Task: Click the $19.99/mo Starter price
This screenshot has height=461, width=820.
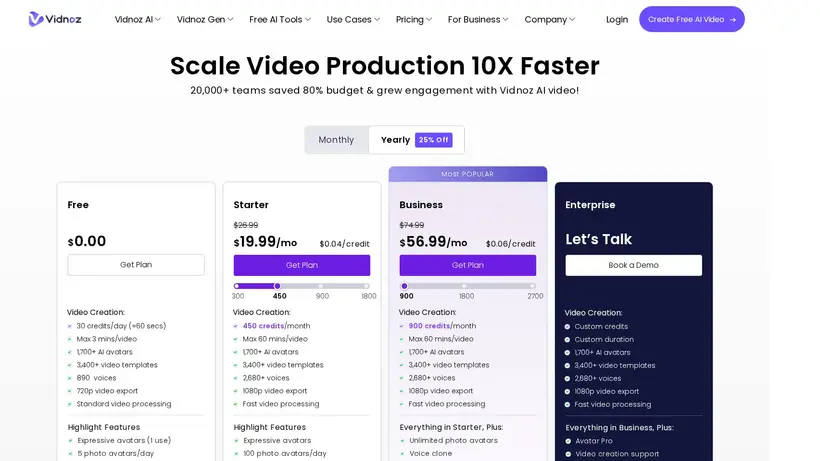Action: 265,241
